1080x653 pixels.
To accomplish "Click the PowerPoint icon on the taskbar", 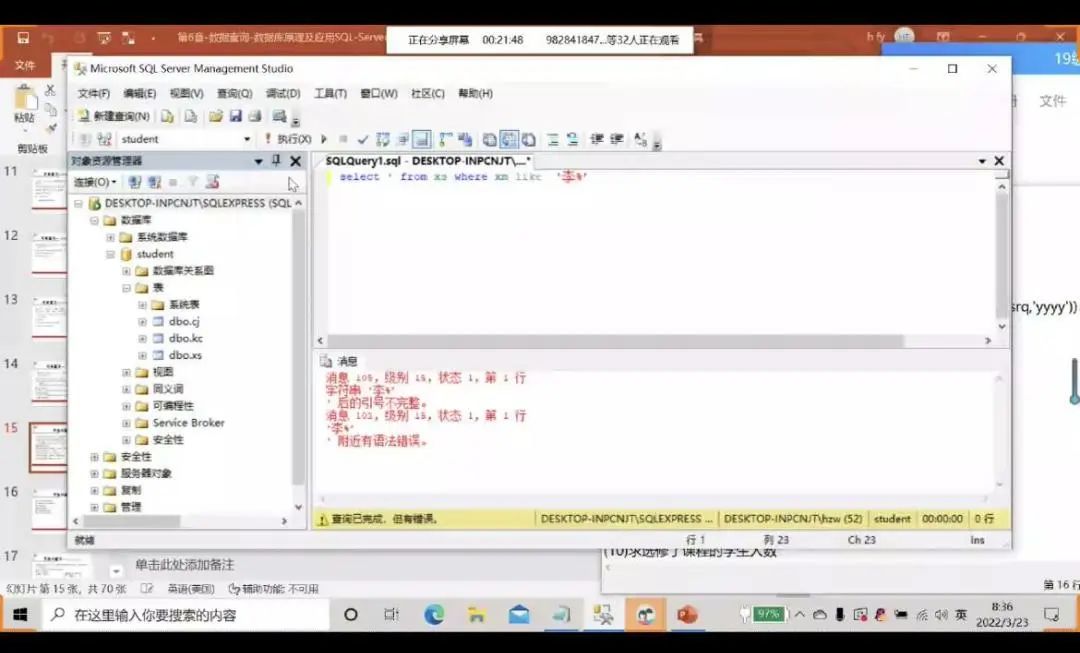I will pyautogui.click(x=686, y=615).
